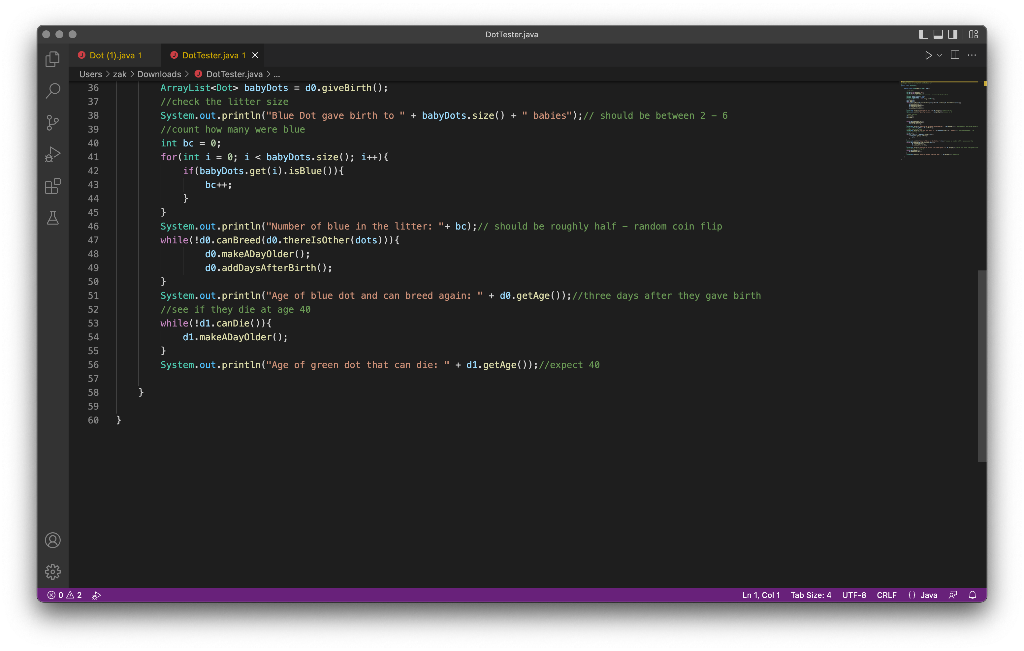Click the editor vertical scrollbar thumb
Viewport: 1024px width, 651px height.
(981, 365)
